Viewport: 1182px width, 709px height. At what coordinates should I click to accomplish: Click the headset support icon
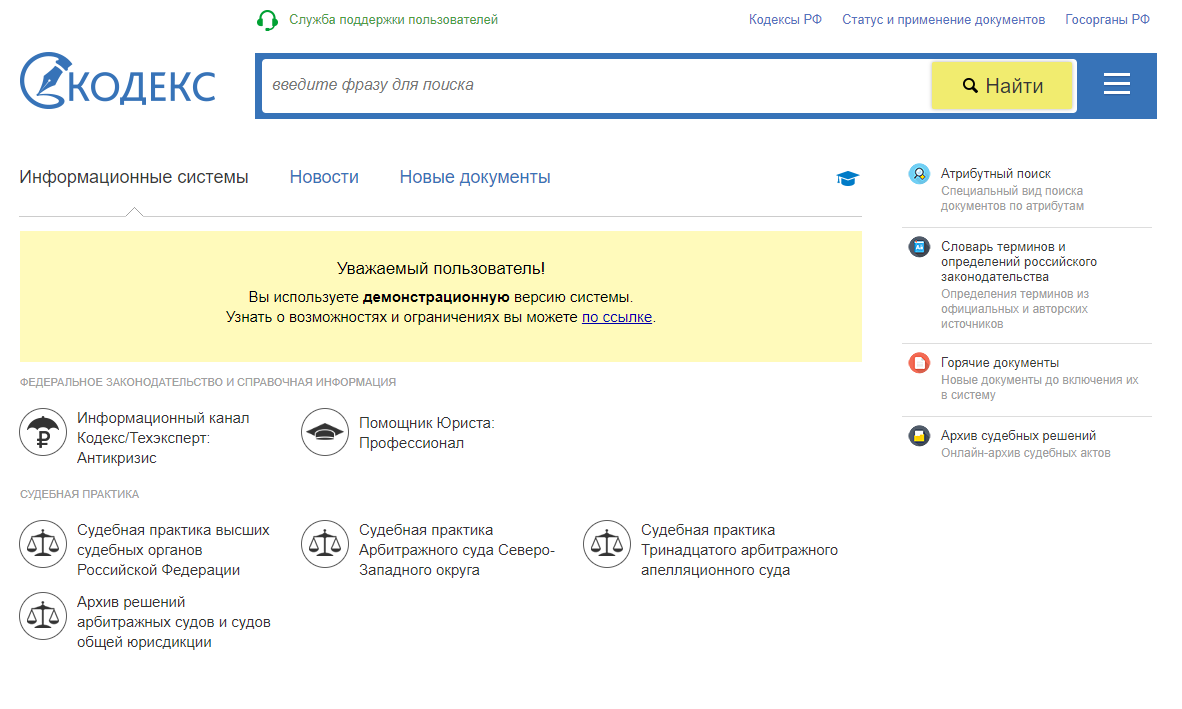click(x=267, y=20)
